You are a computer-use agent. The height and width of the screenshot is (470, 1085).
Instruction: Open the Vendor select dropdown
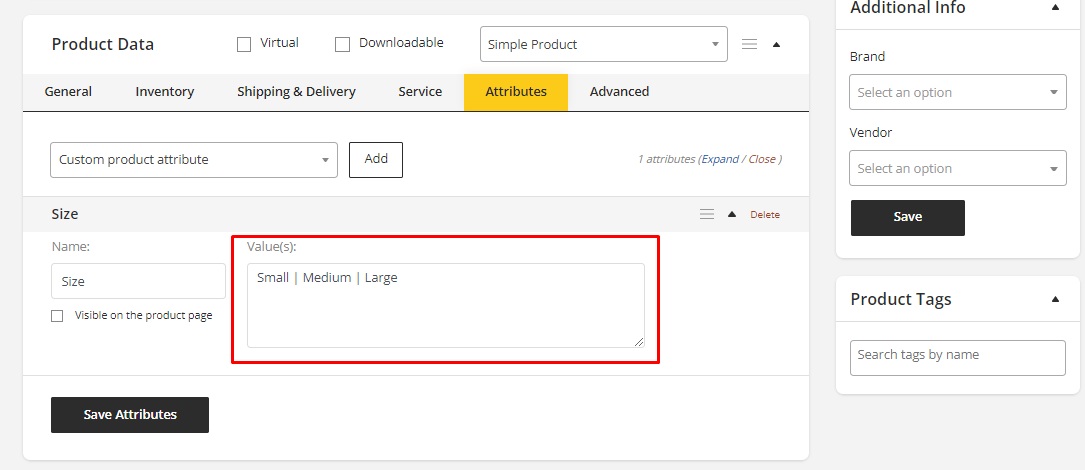pos(957,168)
